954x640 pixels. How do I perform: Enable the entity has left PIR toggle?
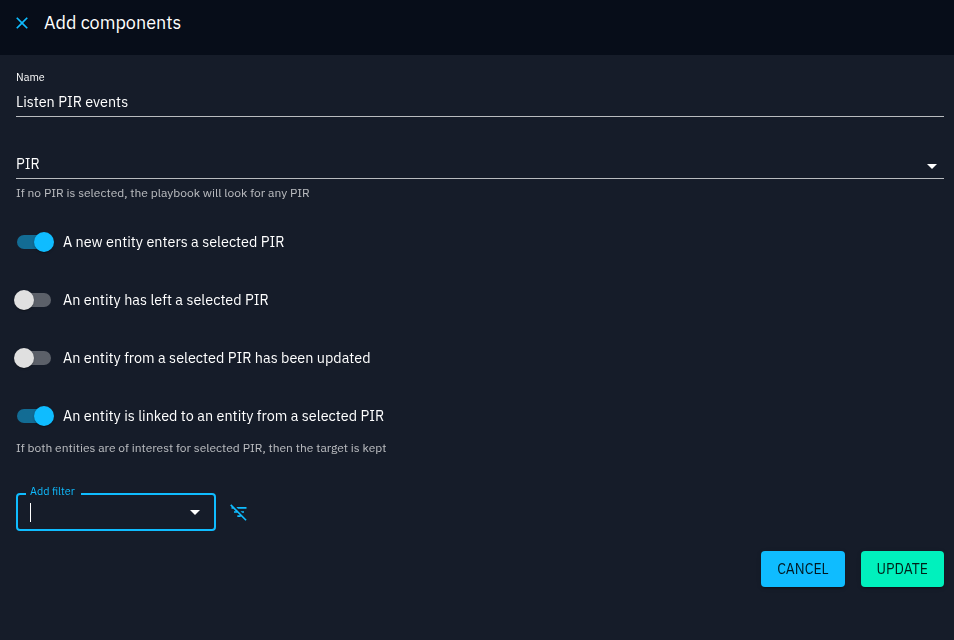(33, 300)
